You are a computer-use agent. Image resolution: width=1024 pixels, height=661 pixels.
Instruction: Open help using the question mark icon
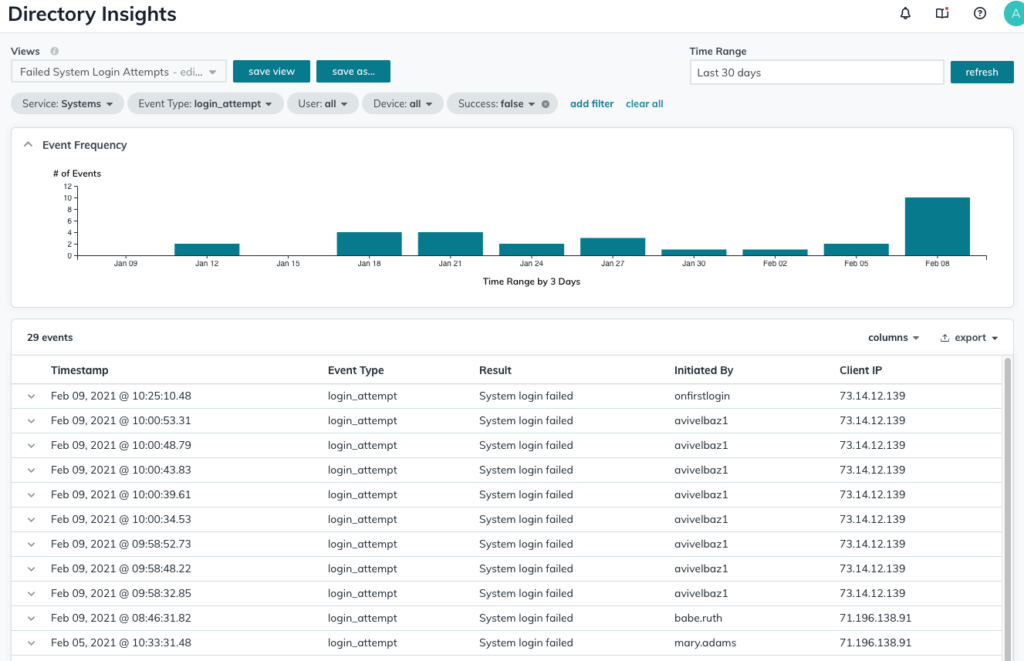tap(979, 13)
